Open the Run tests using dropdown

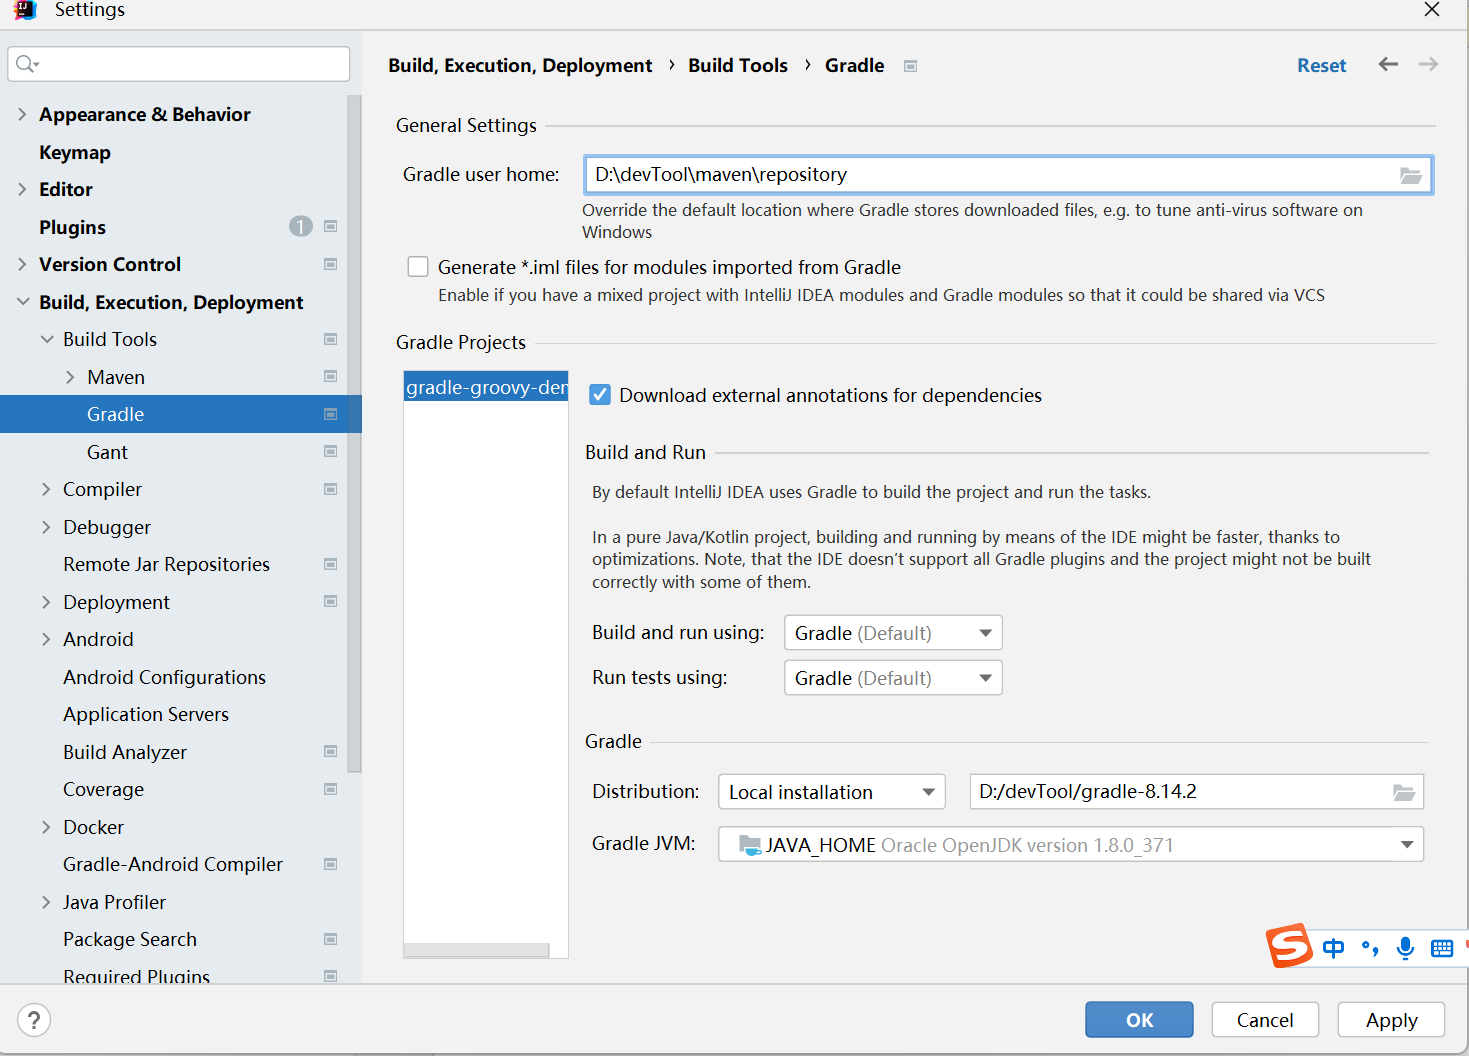pos(893,678)
